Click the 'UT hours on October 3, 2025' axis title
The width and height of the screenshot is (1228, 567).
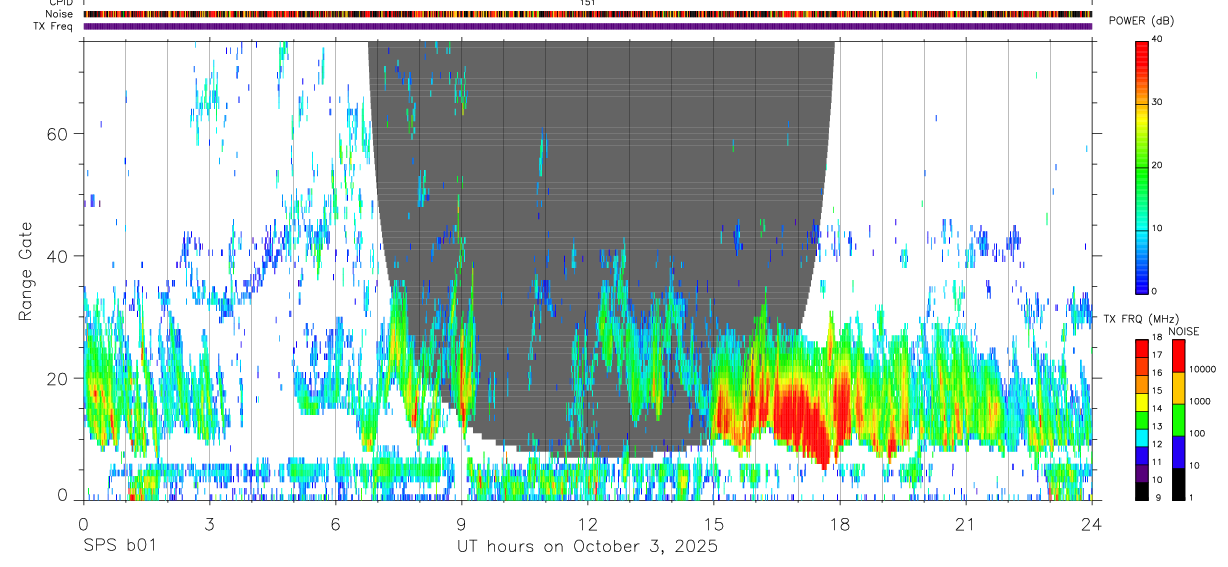click(x=587, y=547)
